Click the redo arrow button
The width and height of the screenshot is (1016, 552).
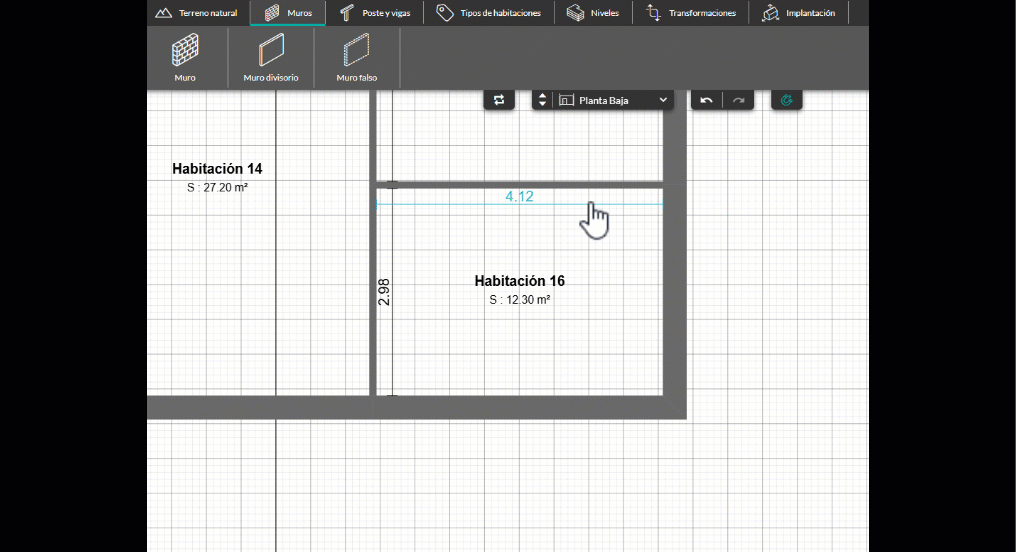739,100
